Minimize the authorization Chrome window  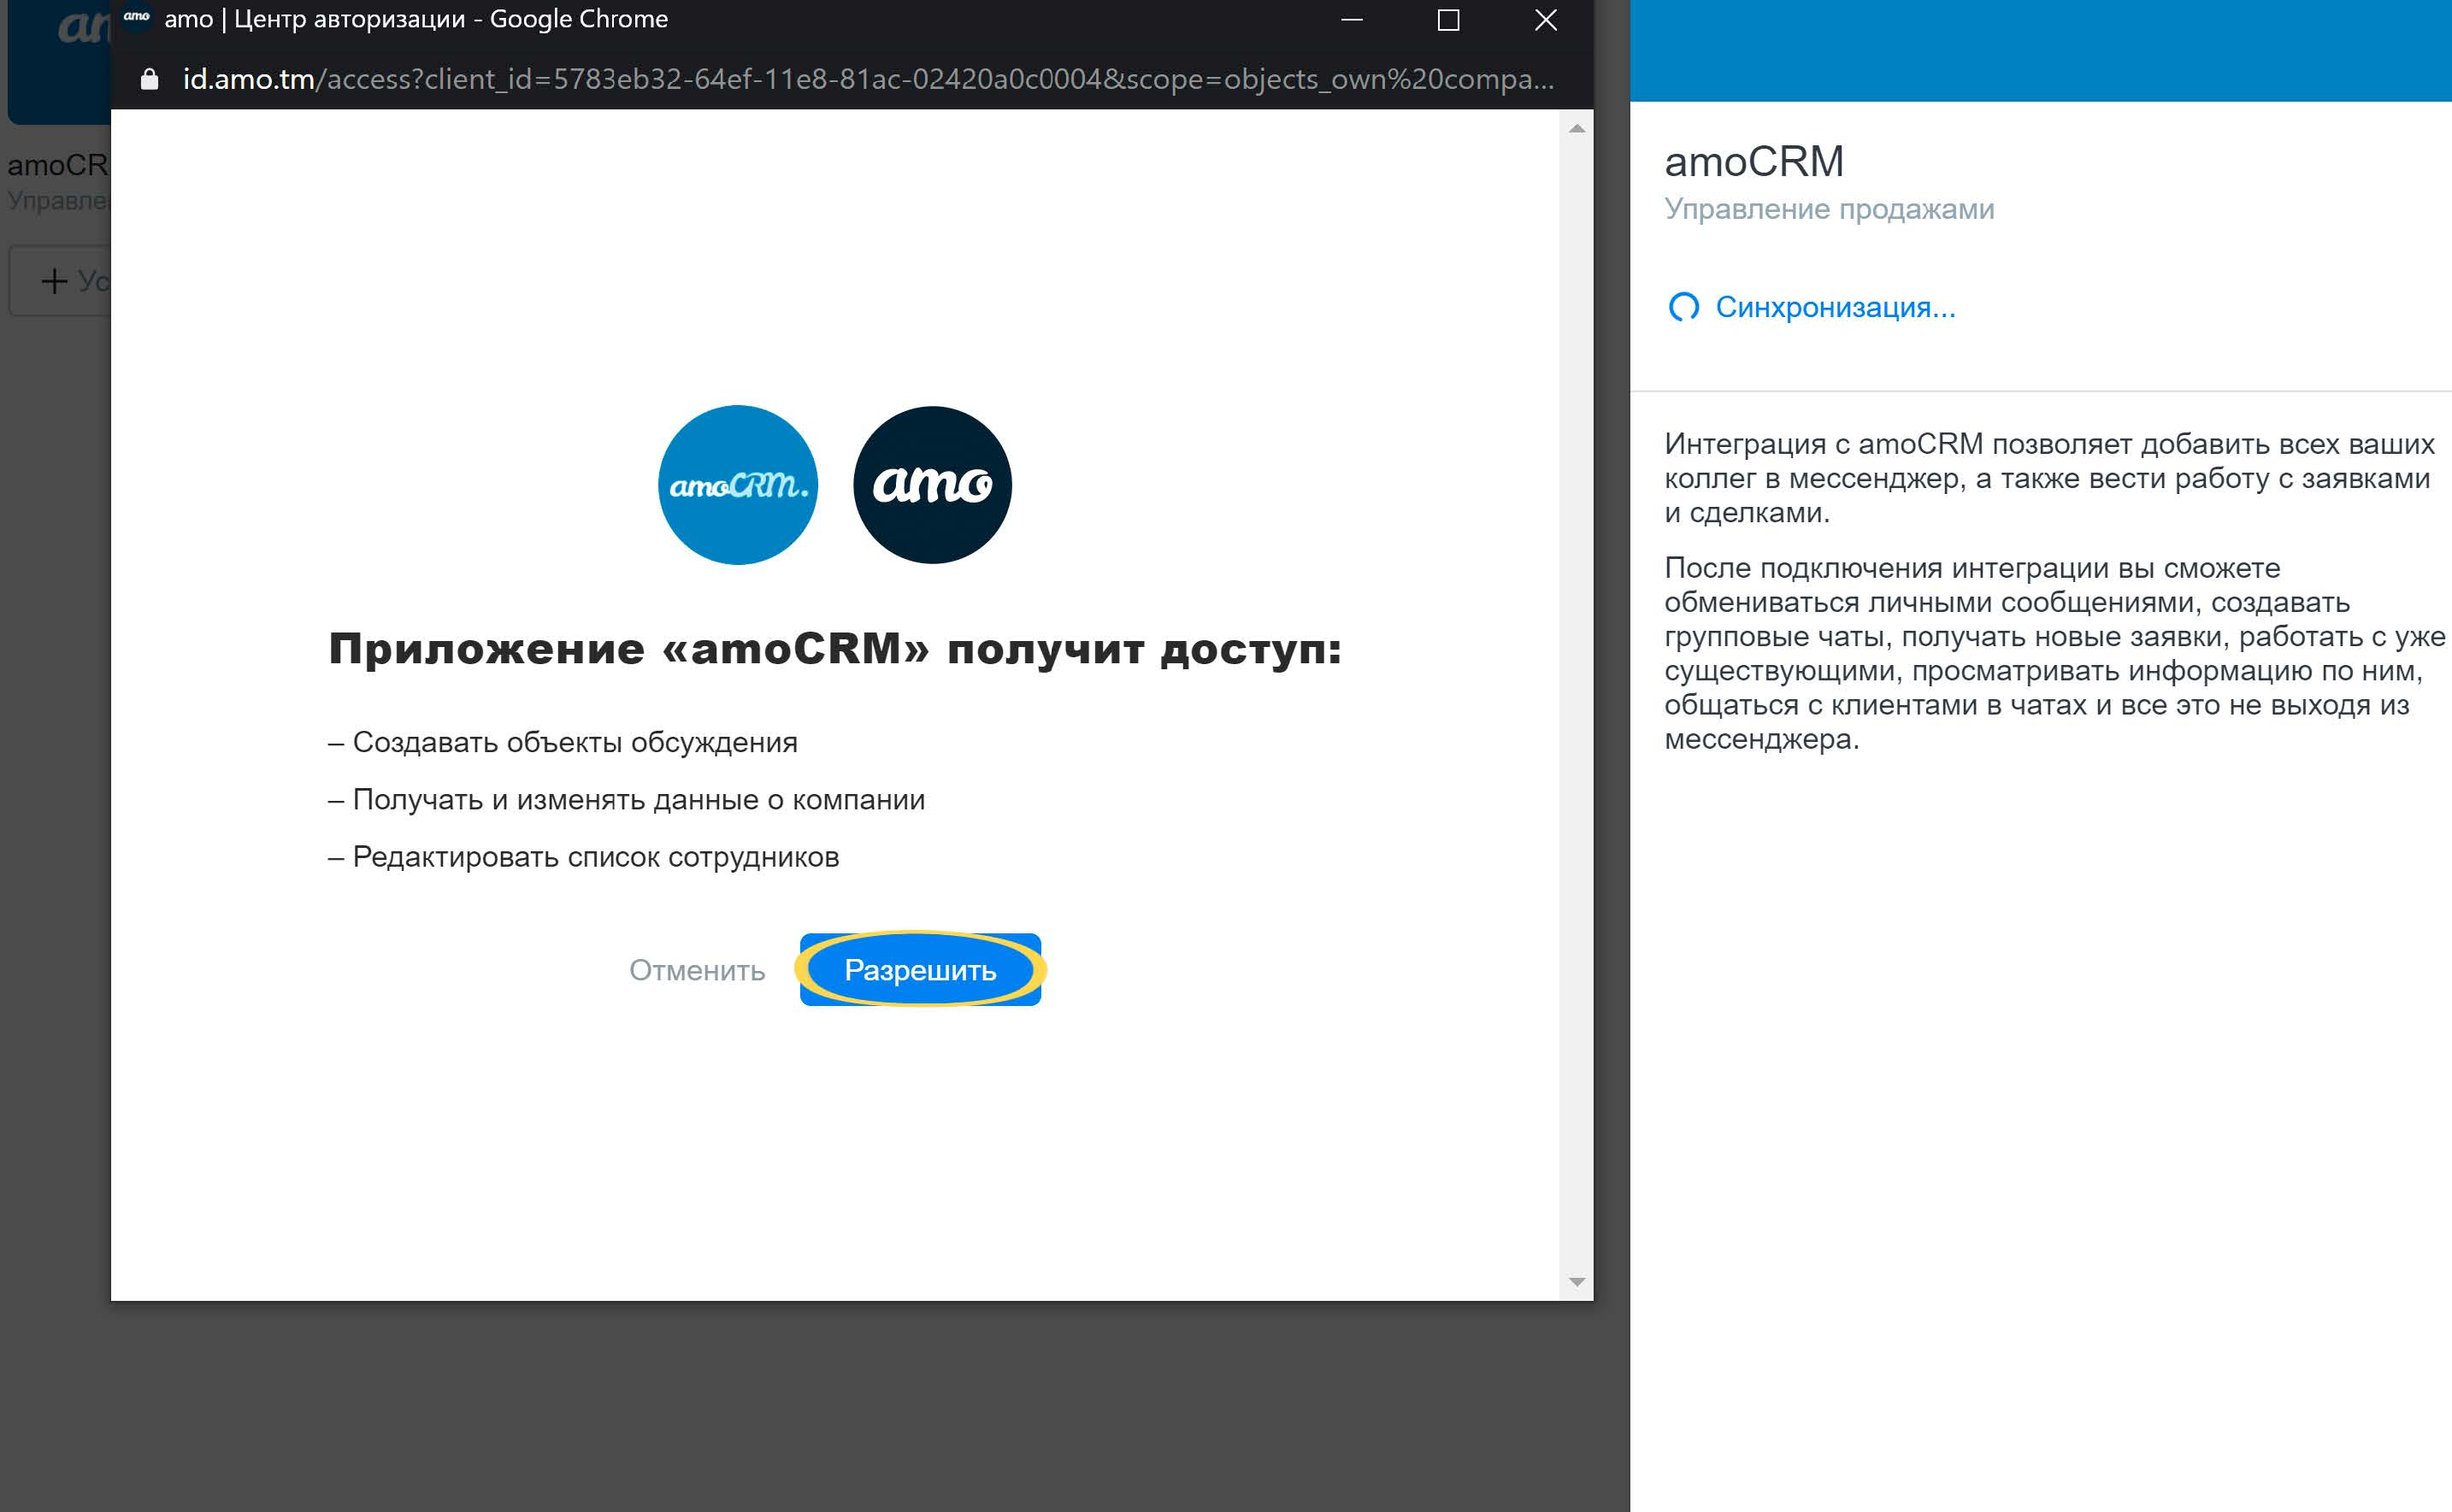pyautogui.click(x=1352, y=20)
